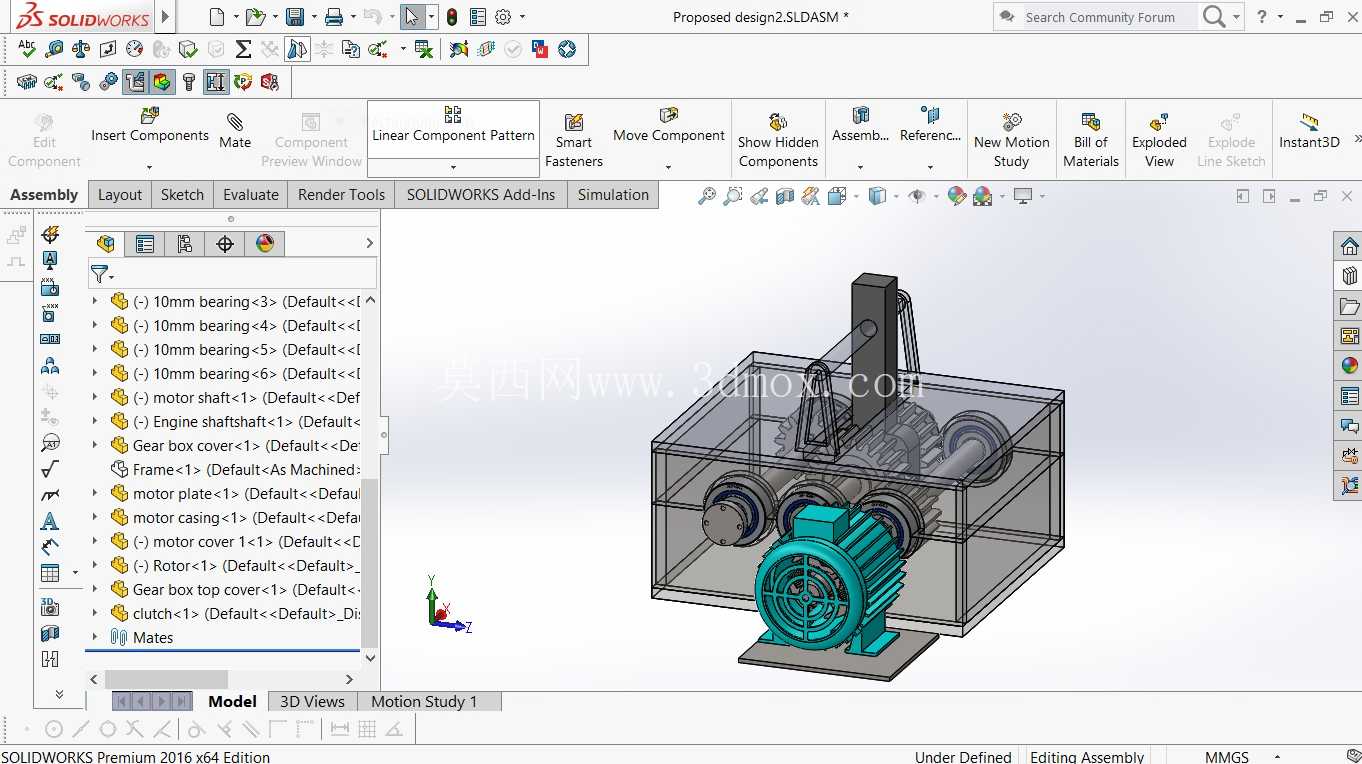Screen dimensions: 1362x764
Task: Expand the 10mm bearing<3> tree node
Action: pos(96,301)
